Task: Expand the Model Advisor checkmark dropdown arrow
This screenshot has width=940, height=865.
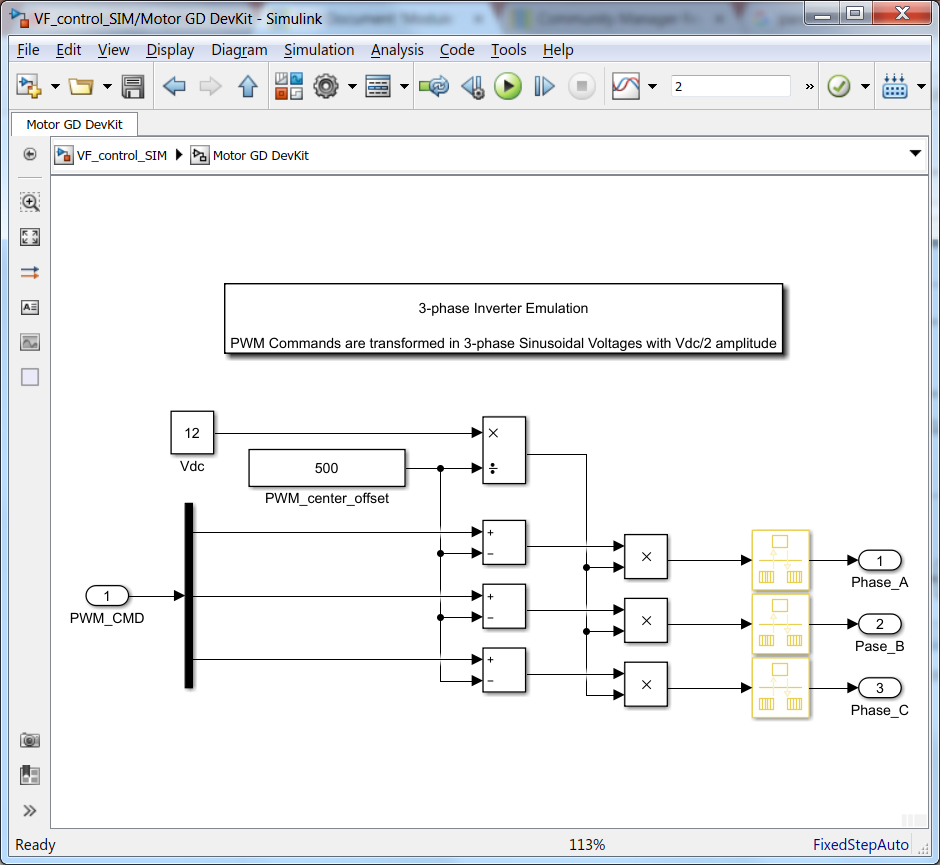Action: click(x=865, y=86)
